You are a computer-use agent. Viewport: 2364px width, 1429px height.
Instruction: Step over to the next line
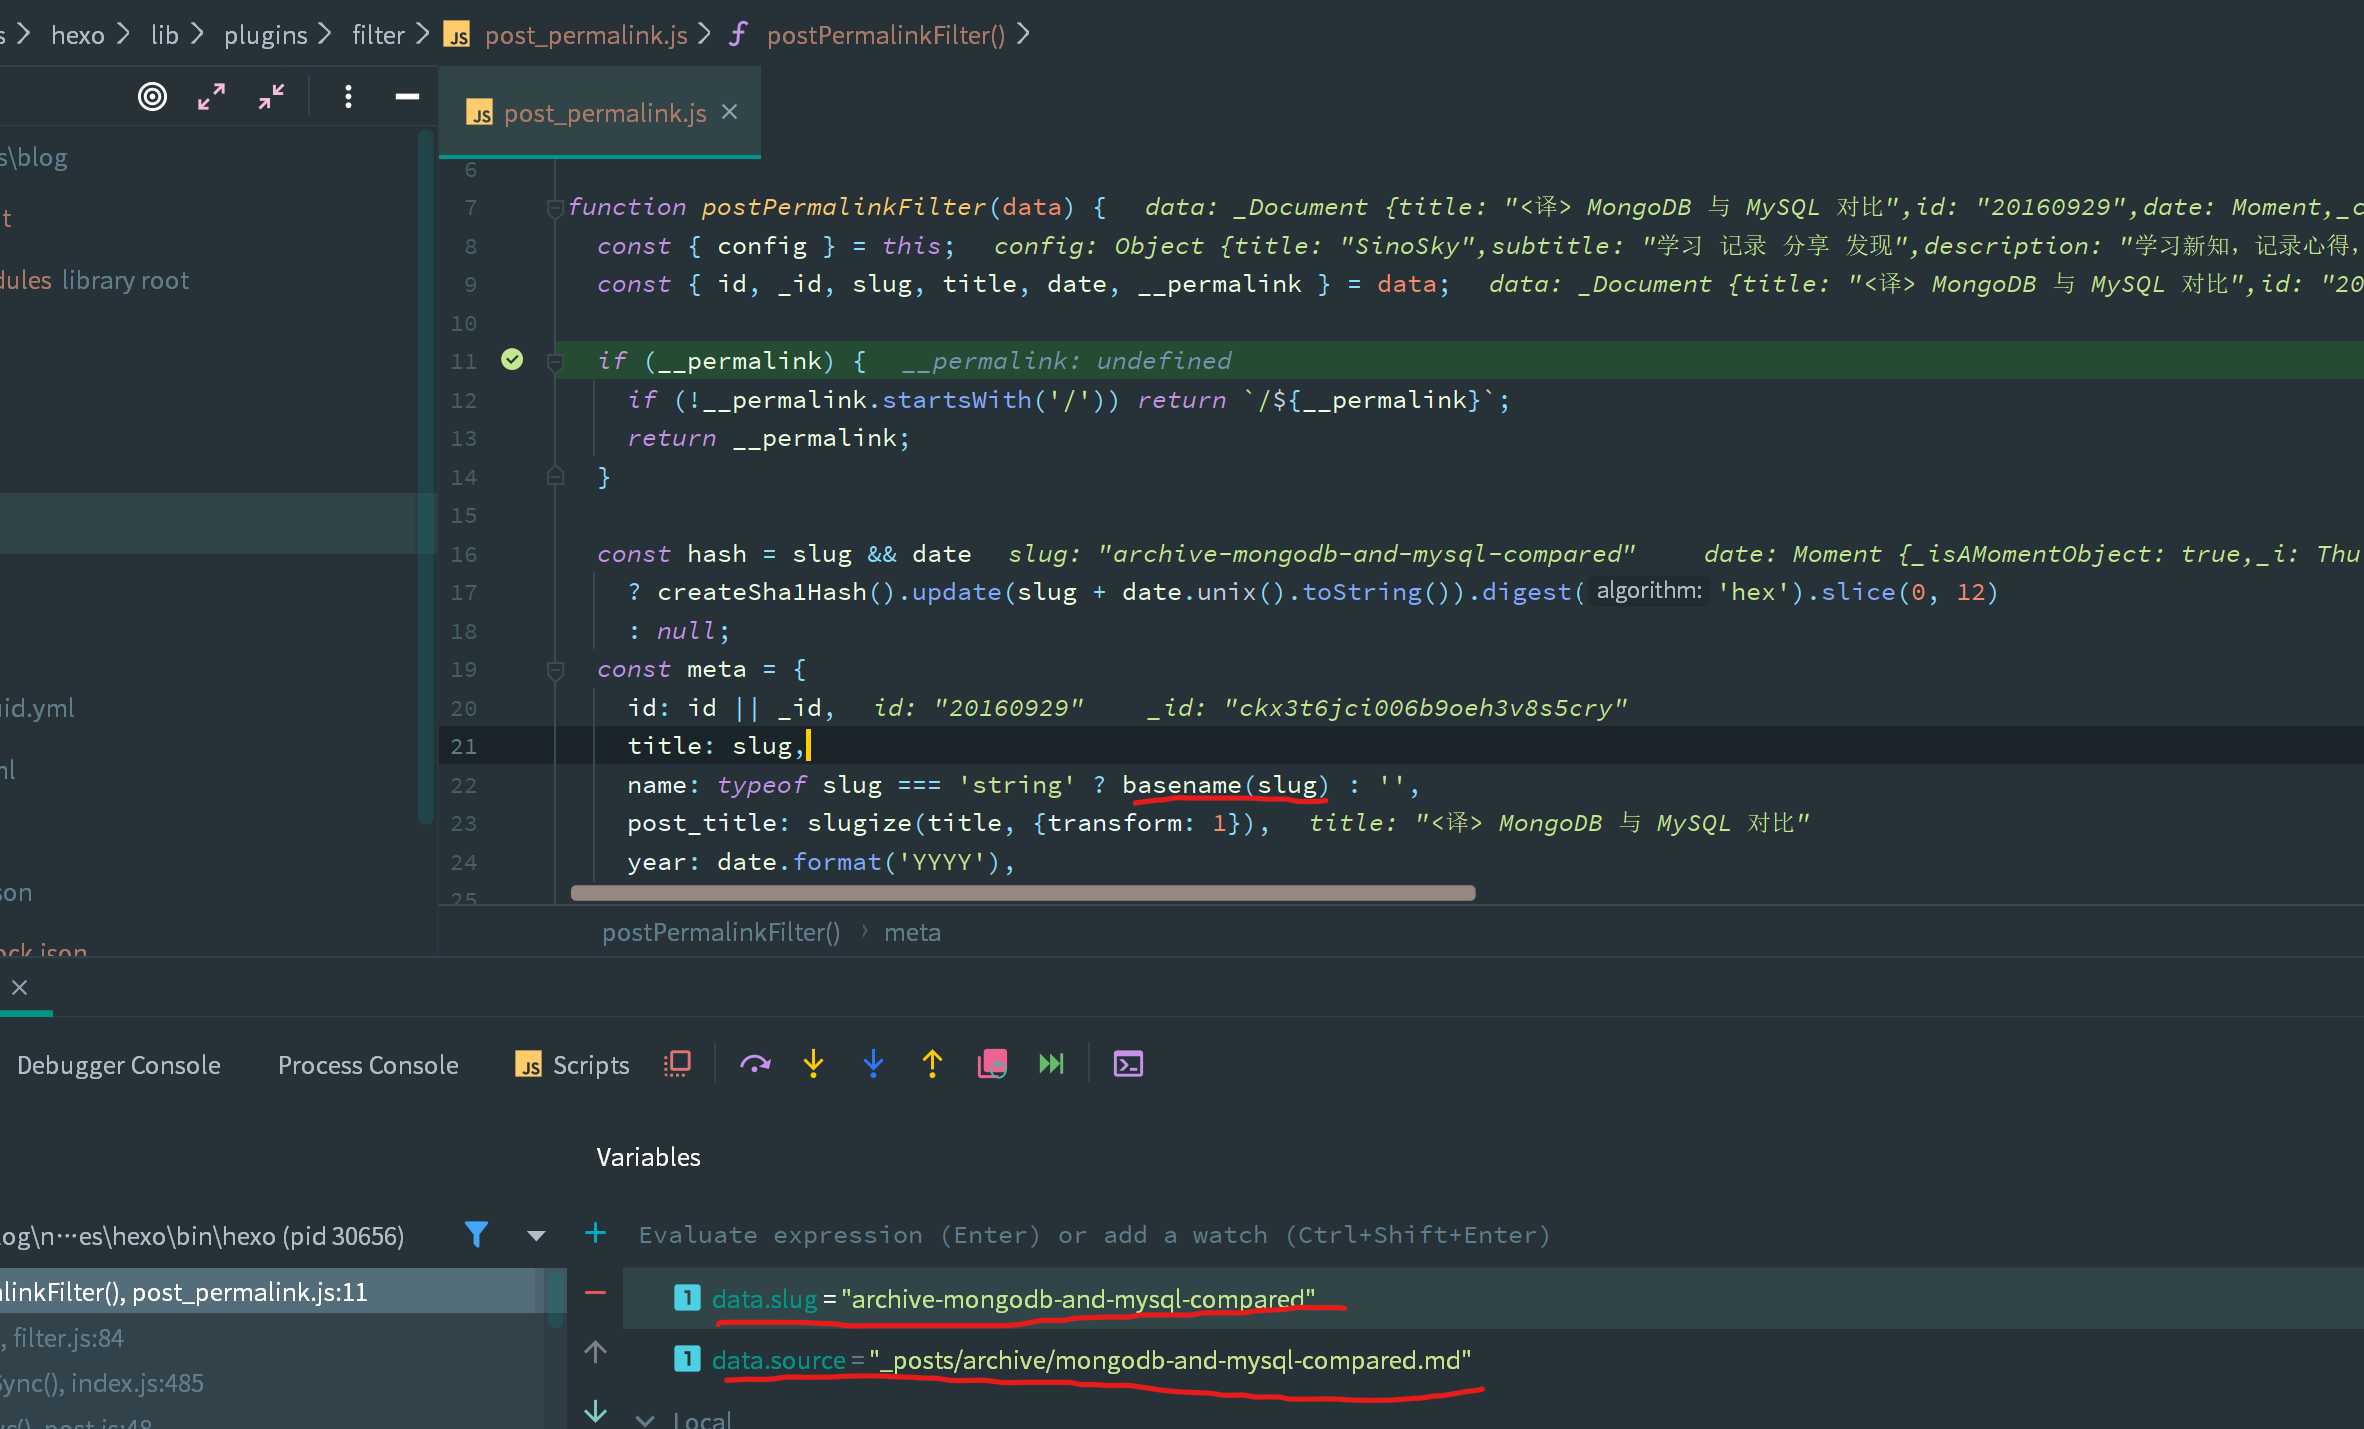coord(755,1063)
